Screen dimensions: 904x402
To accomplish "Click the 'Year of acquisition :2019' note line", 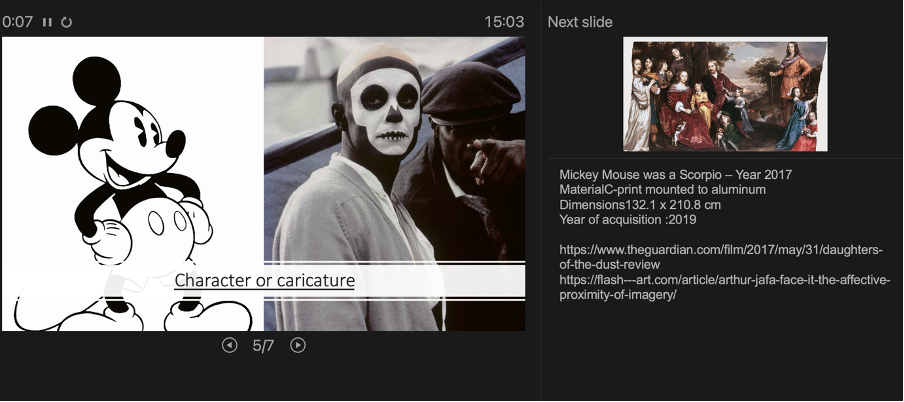I will (628, 220).
